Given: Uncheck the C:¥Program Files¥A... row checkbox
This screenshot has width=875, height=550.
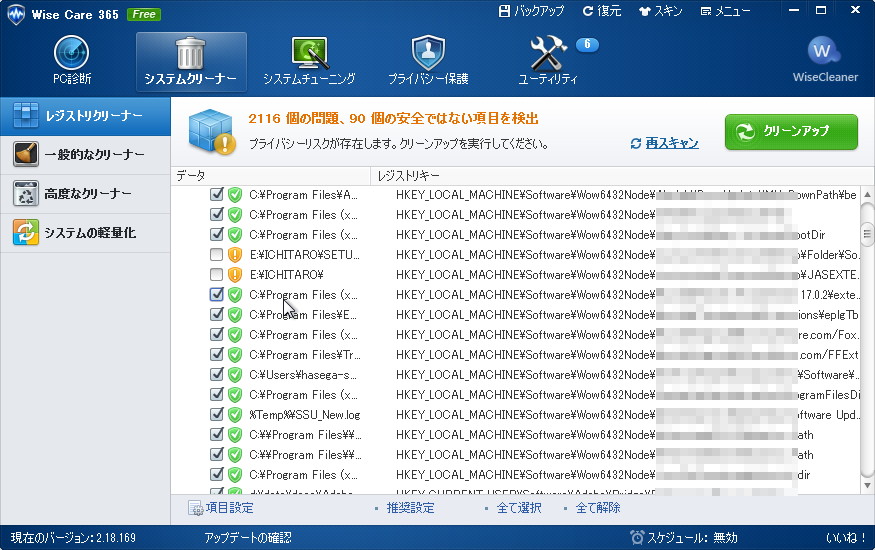Looking at the screenshot, I should (217, 195).
